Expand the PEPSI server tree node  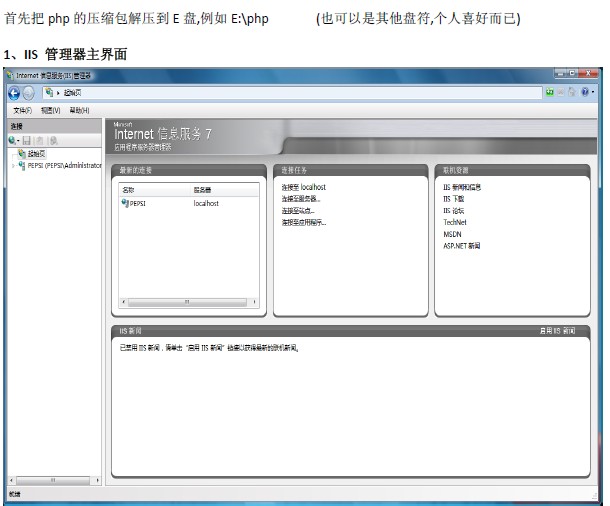13,166
